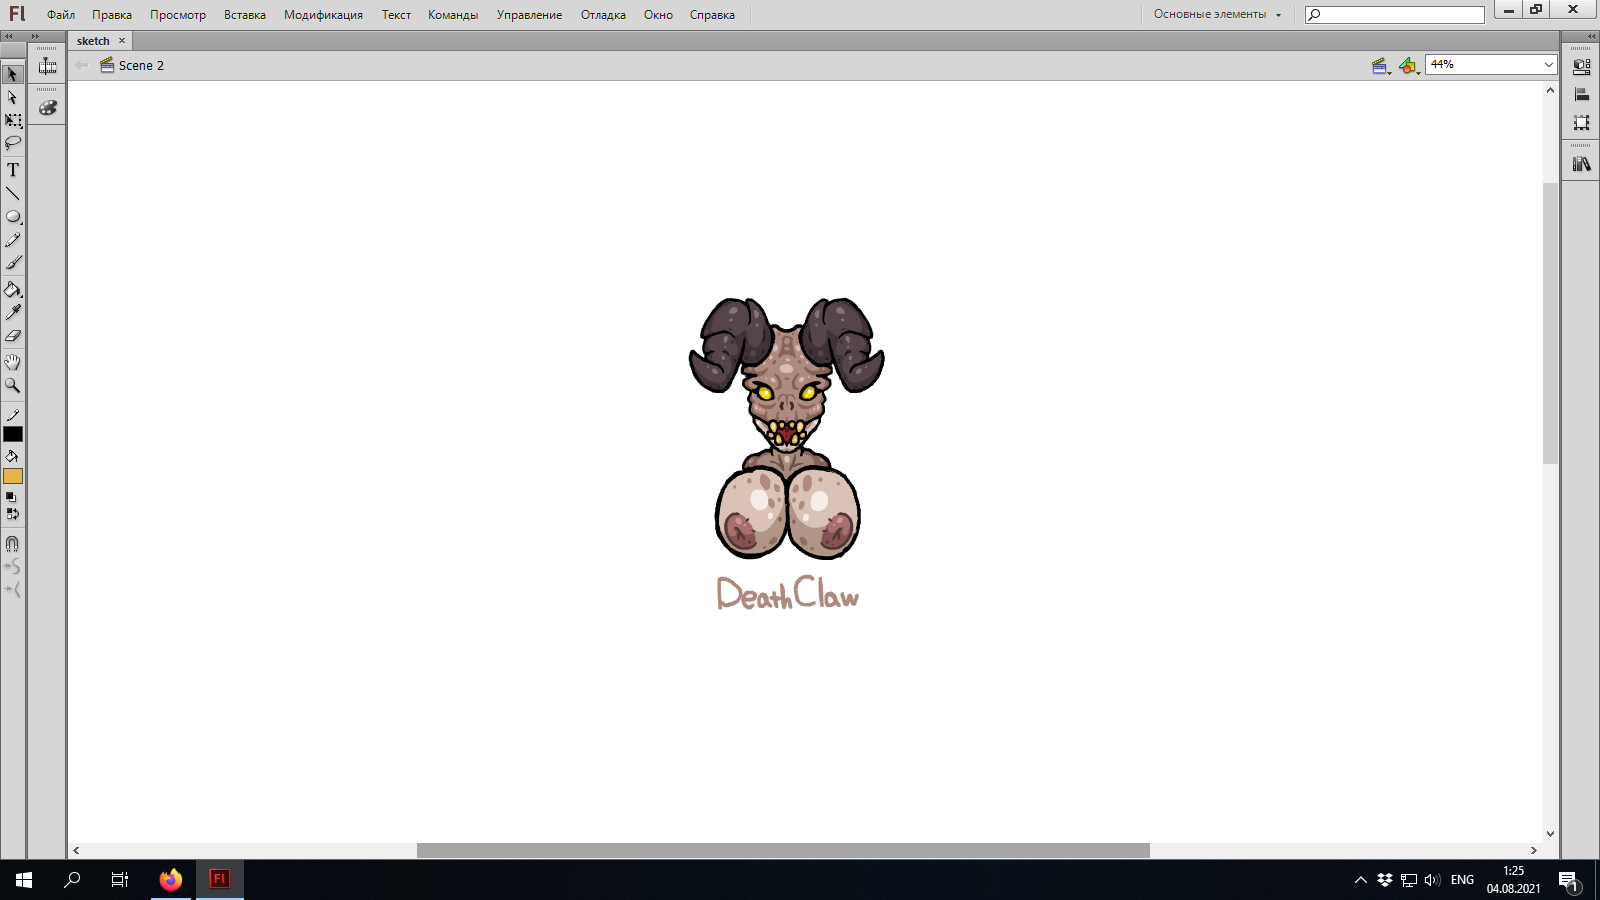Open the notification center icon

(1568, 880)
